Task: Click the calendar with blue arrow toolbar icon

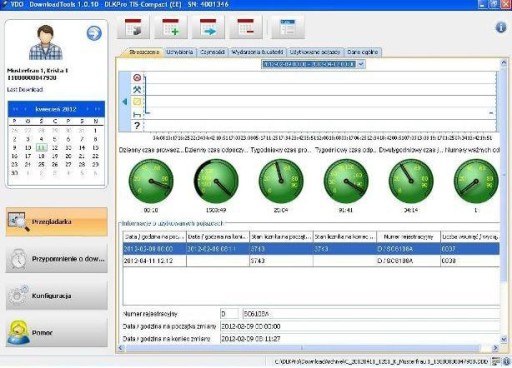Action: pyautogui.click(x=208, y=28)
